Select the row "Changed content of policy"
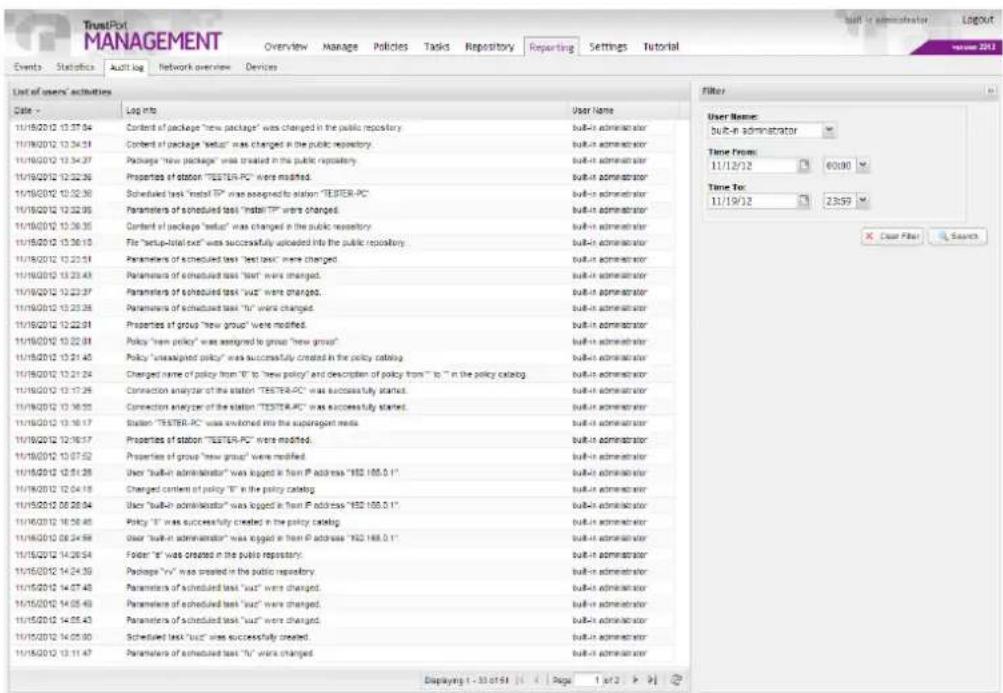The image size is (1003, 693). tap(342, 489)
